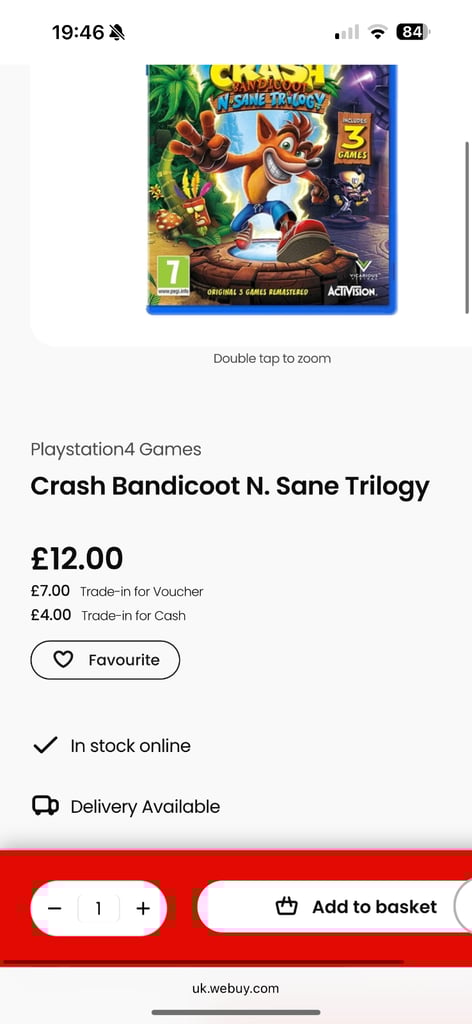Tap the basket icon beside Add to basket

click(287, 906)
